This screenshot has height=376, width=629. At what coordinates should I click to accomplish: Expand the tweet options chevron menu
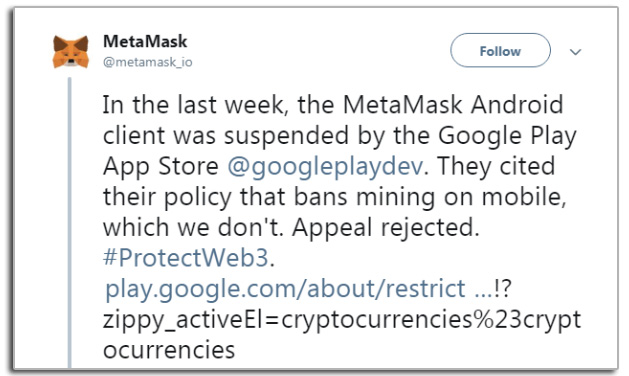[x=575, y=52]
